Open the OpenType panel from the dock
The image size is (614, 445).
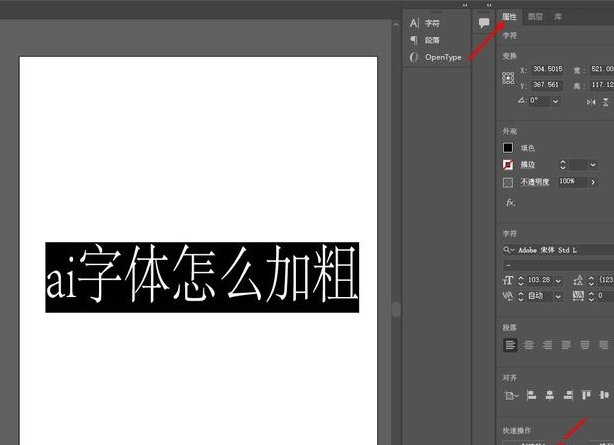[x=435, y=57]
